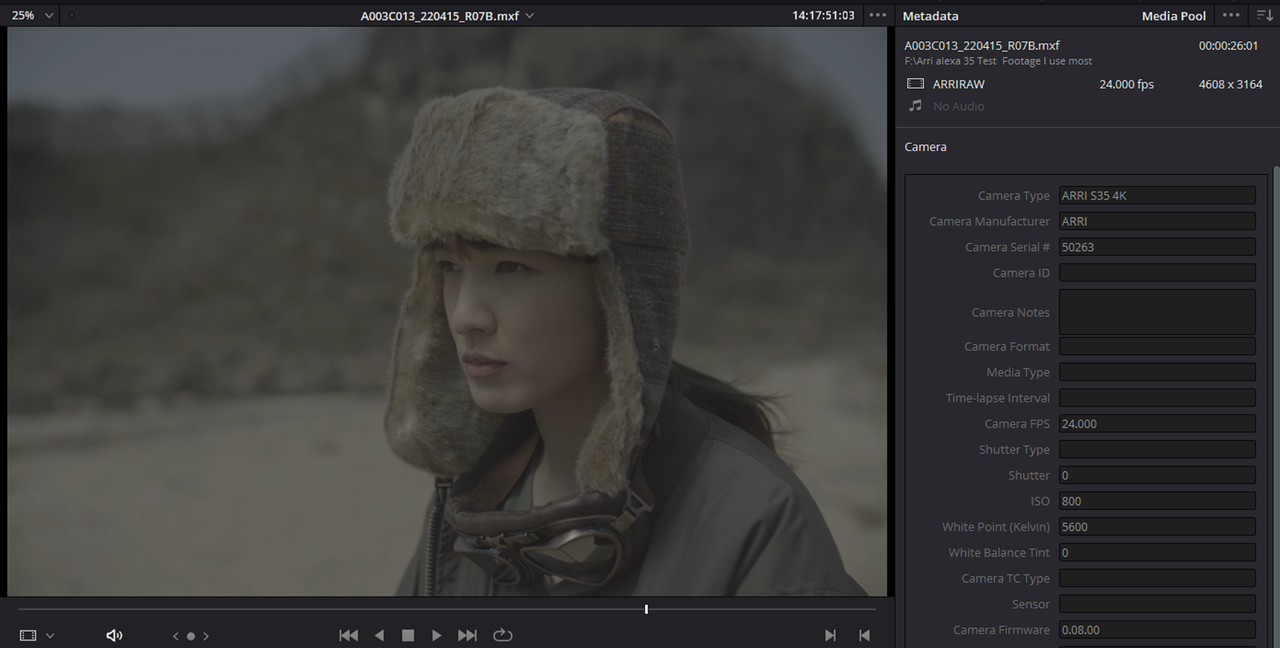The image size is (1280, 648).
Task: Play the clip in reverse
Action: 379,635
